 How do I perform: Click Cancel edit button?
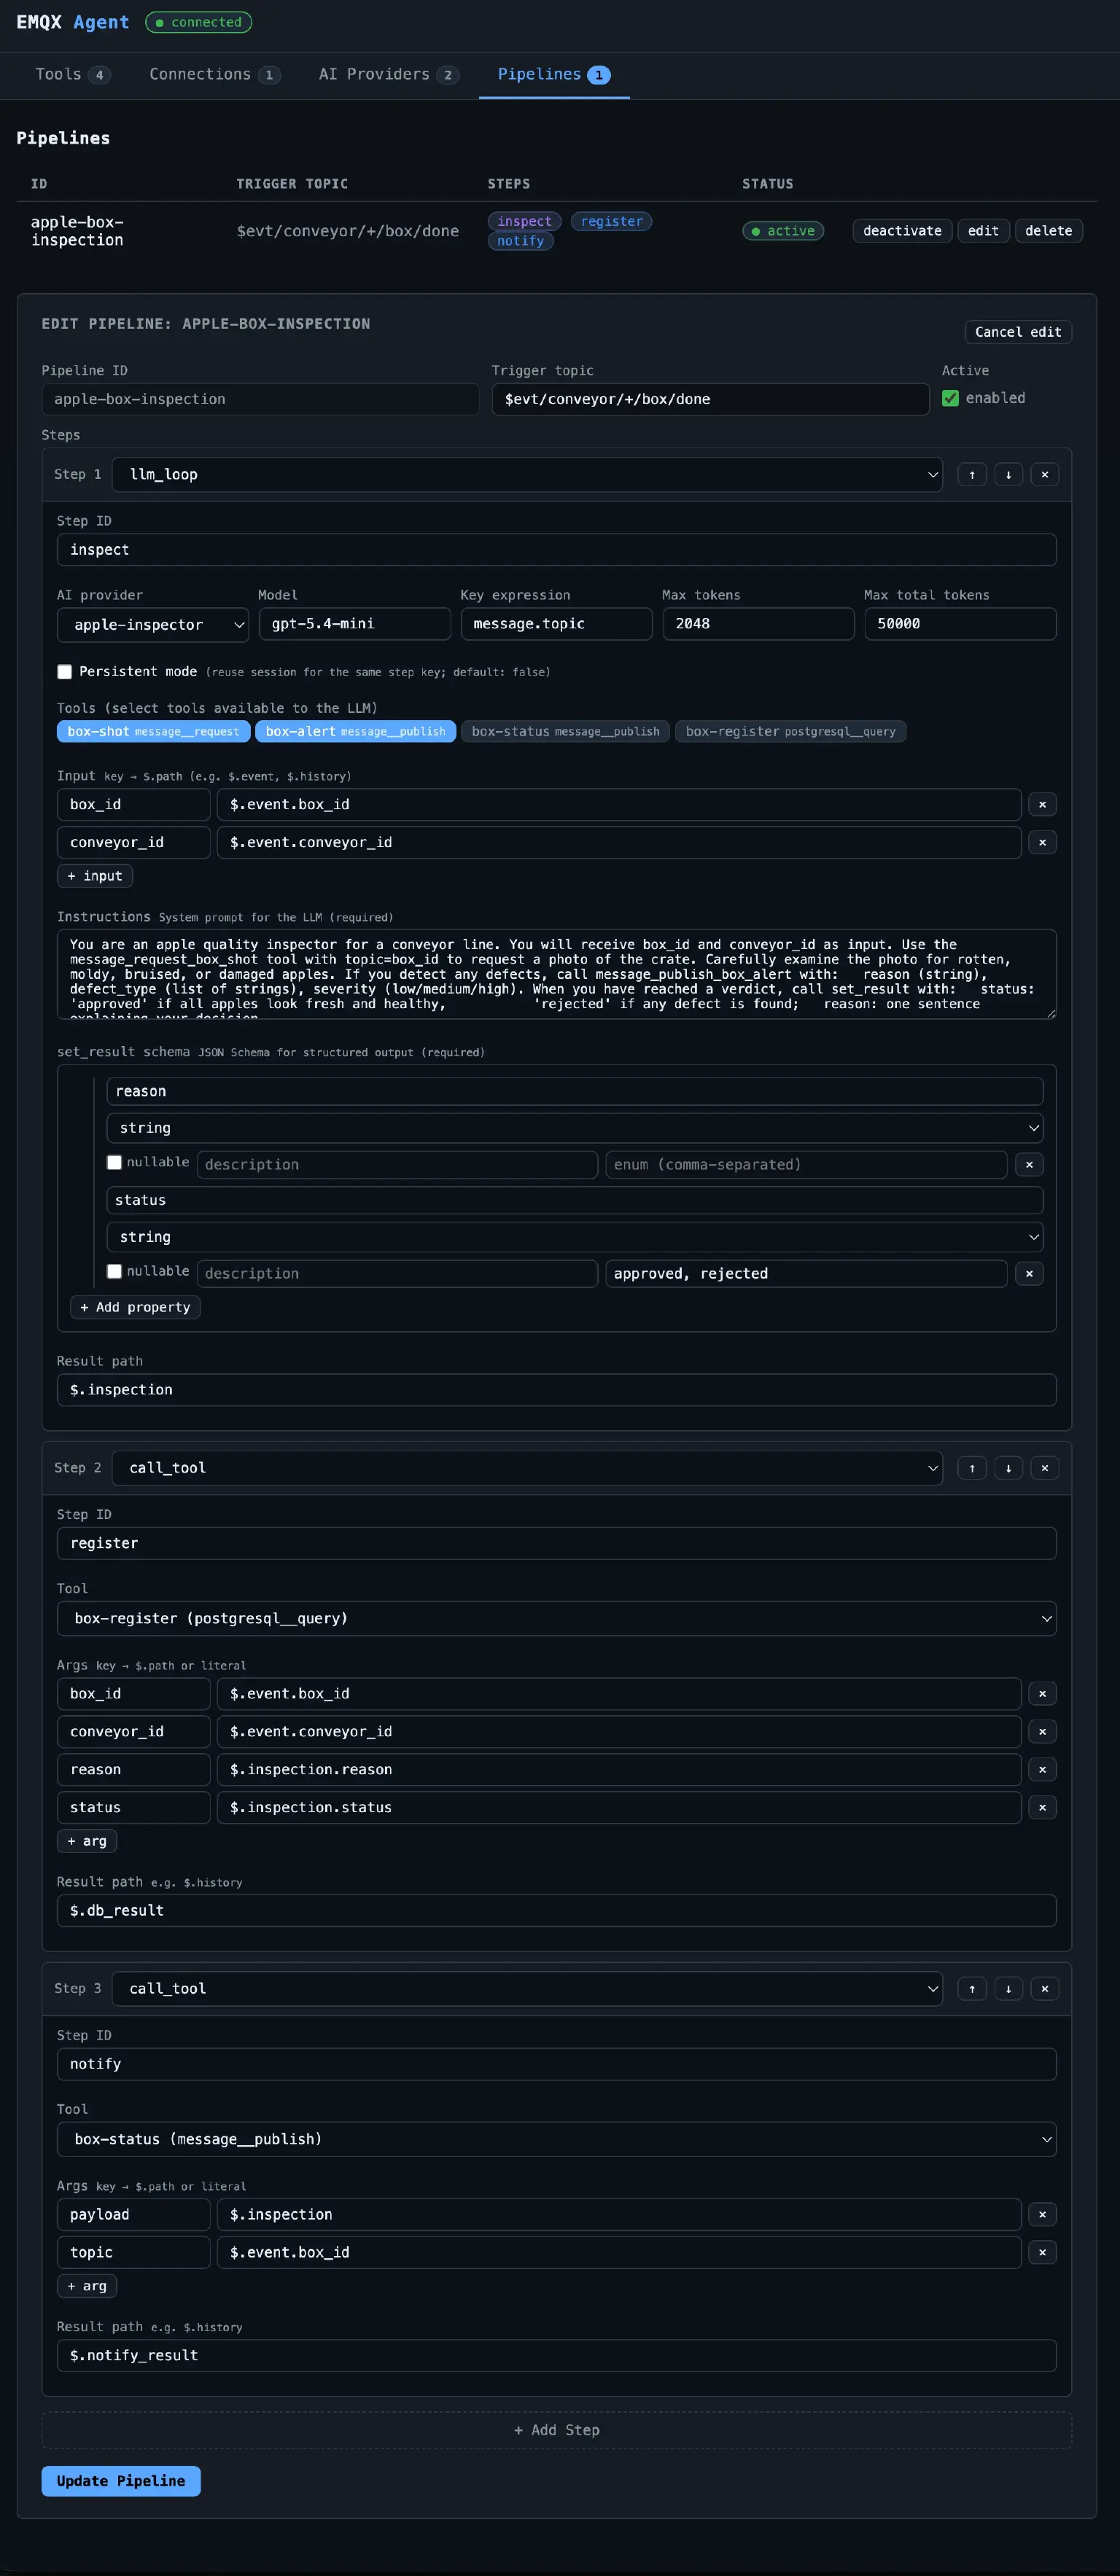tap(1018, 332)
